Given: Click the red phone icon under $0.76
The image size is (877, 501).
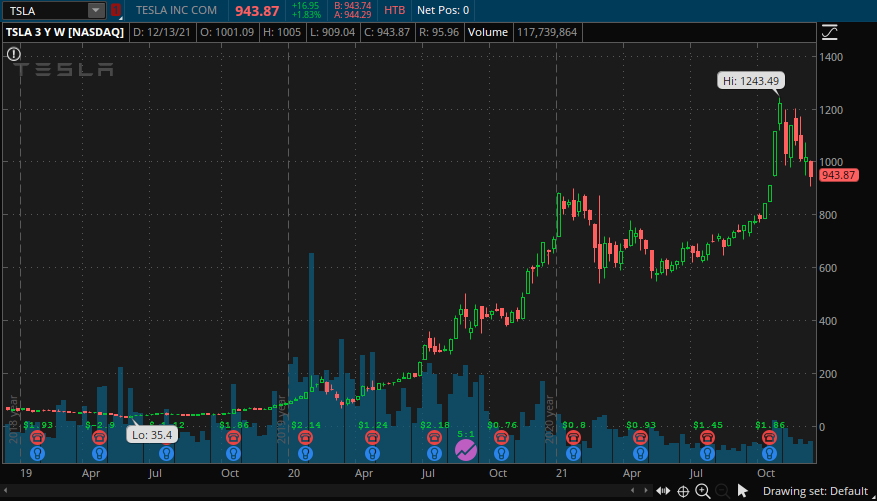Looking at the screenshot, I should [x=501, y=437].
